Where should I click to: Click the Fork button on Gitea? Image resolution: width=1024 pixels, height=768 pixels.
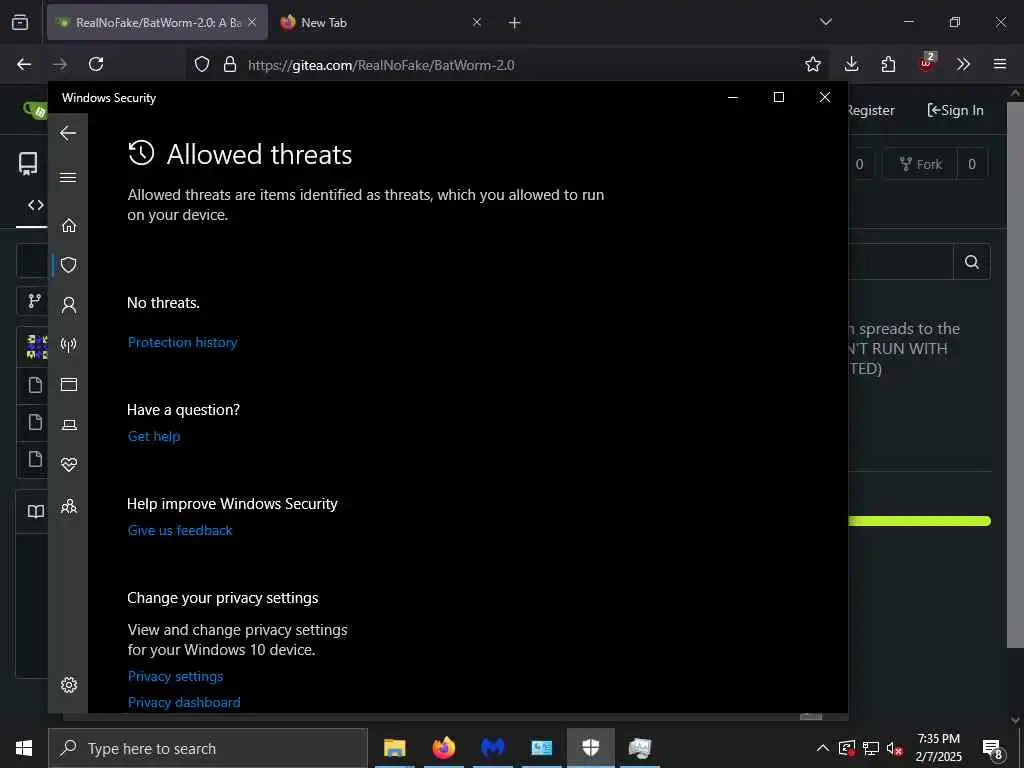pyautogui.click(x=920, y=164)
